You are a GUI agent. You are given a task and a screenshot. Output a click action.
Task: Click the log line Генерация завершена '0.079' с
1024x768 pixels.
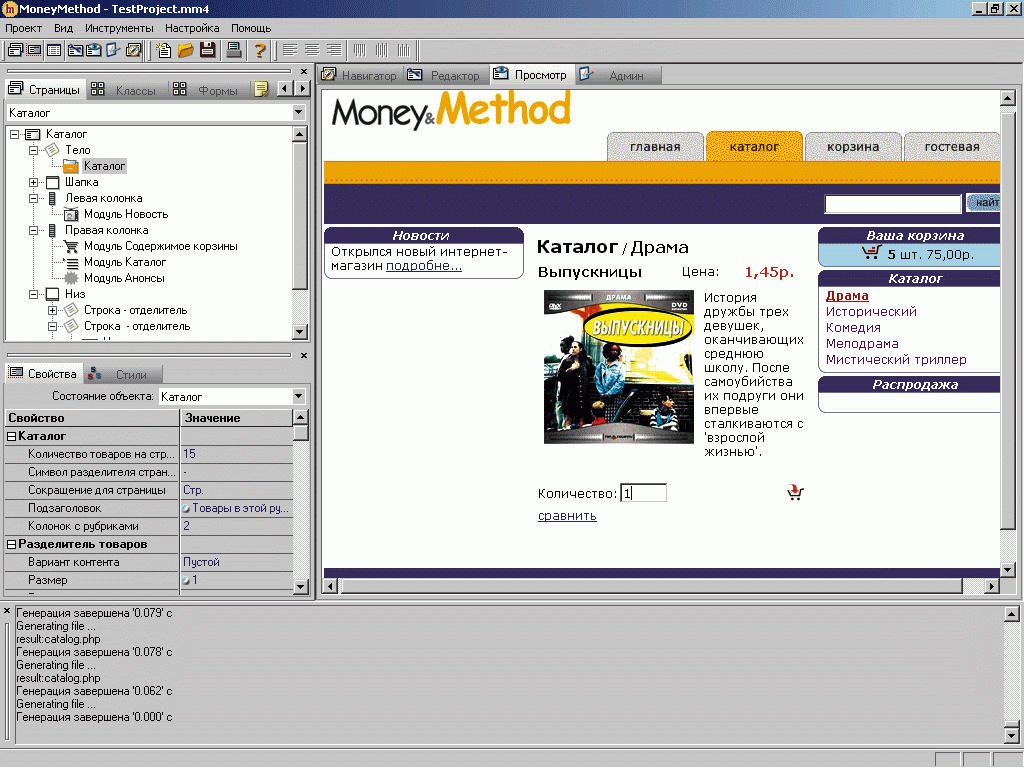94,613
